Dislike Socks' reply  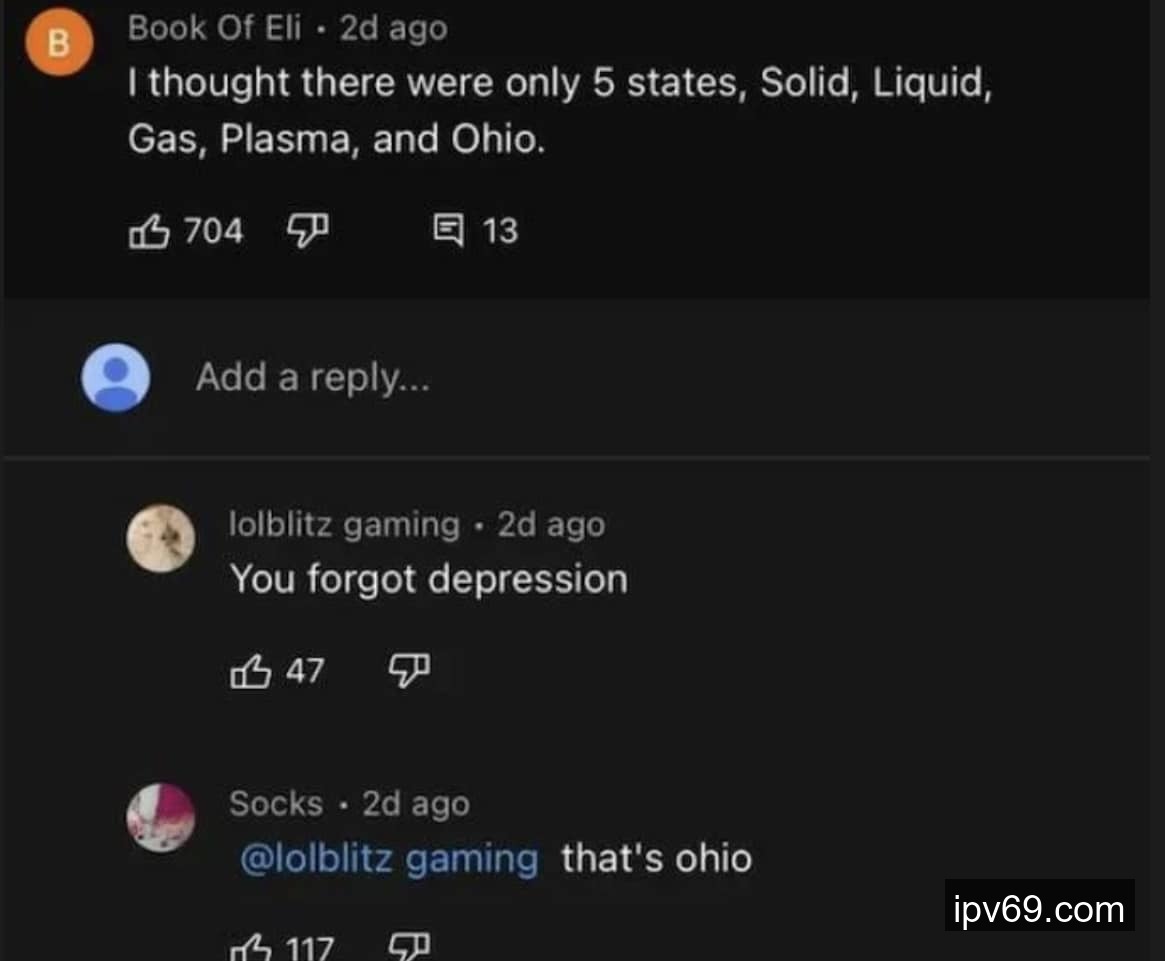coord(409,947)
